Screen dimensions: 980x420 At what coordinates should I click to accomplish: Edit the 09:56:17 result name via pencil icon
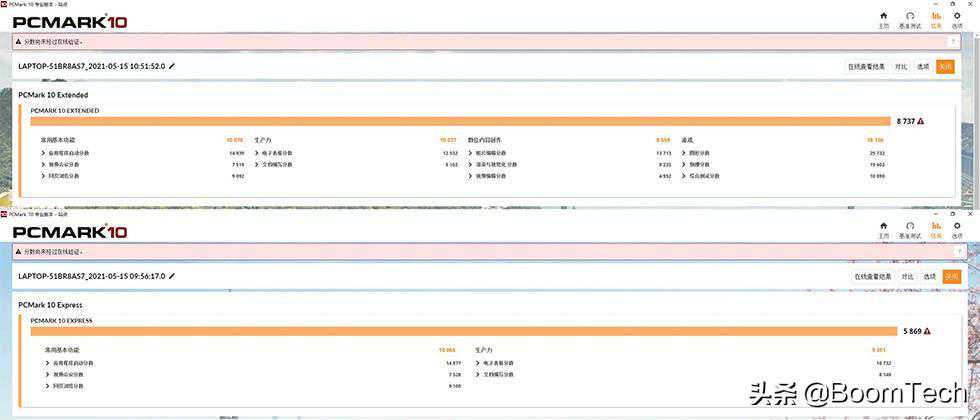[172, 275]
